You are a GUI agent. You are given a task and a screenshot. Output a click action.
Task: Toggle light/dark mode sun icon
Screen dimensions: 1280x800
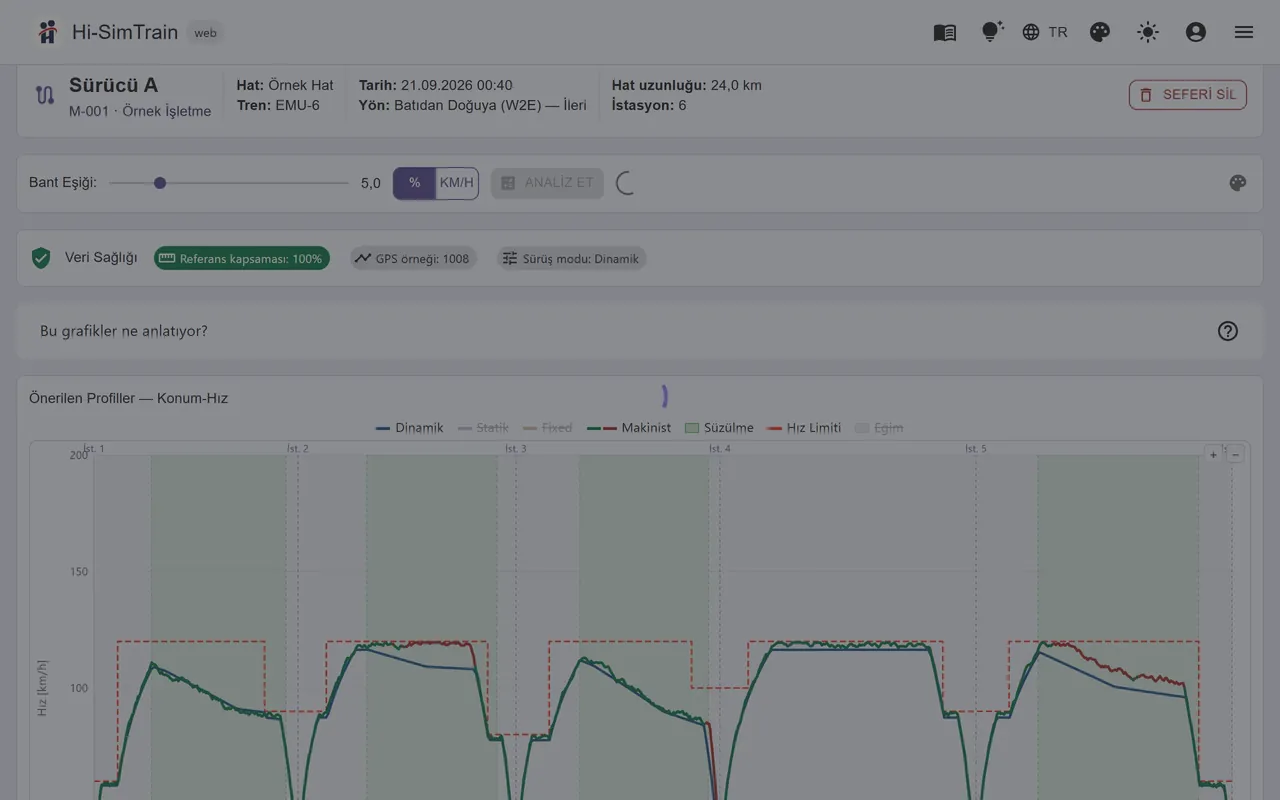pos(1148,32)
